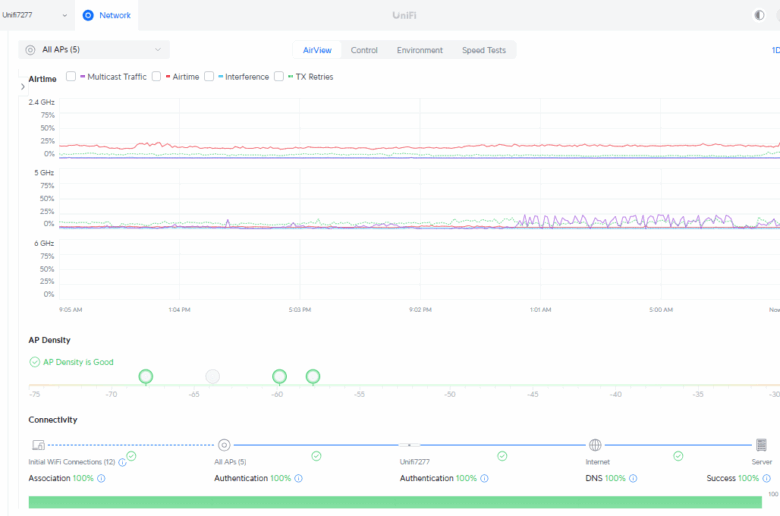The height and width of the screenshot is (516, 780).
Task: Click the Unifi7277 gateway device icon
Action: (409, 445)
